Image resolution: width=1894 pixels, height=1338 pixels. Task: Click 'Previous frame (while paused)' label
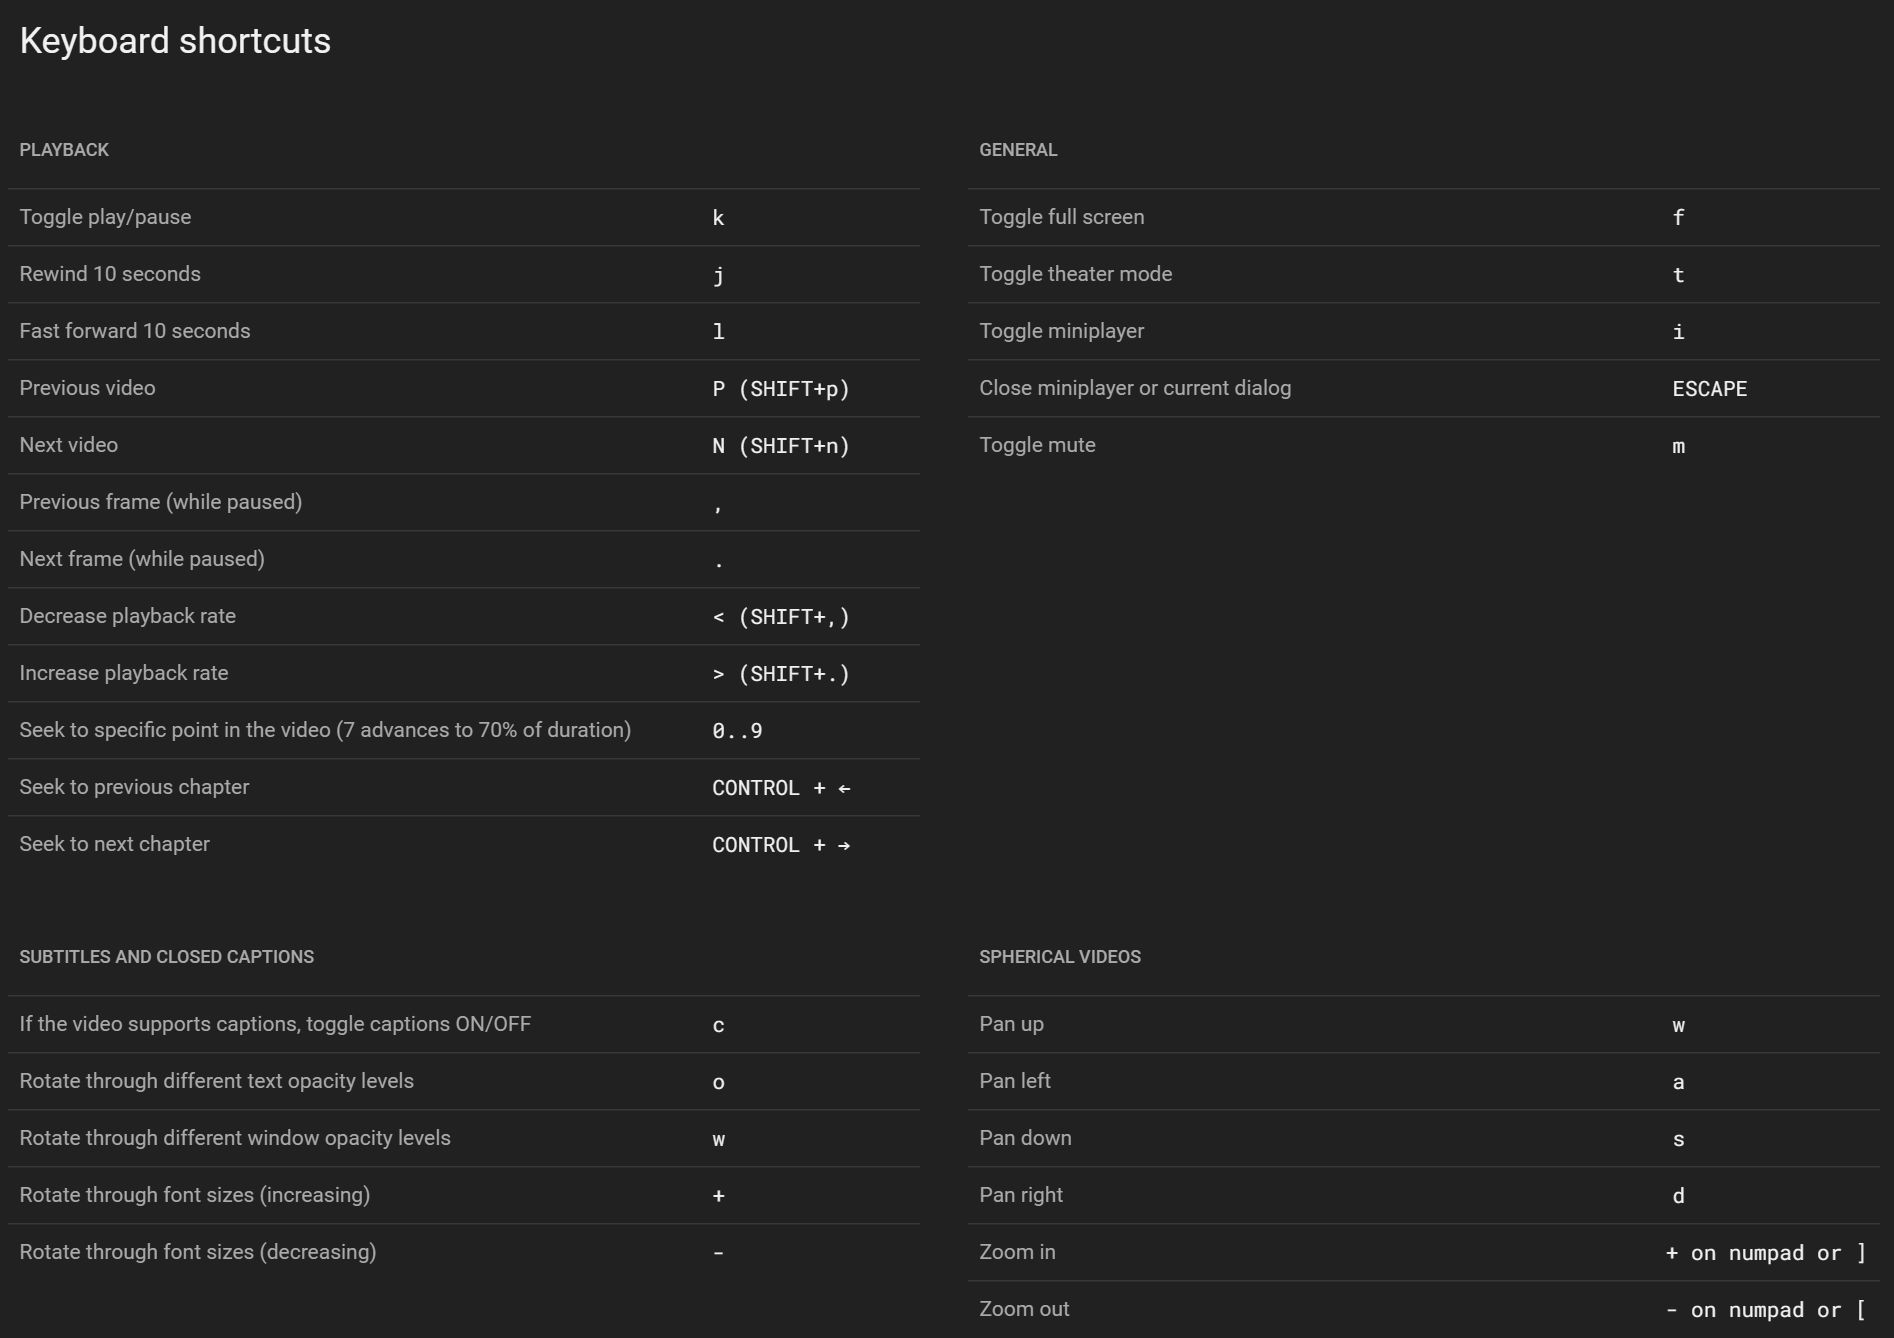point(161,502)
